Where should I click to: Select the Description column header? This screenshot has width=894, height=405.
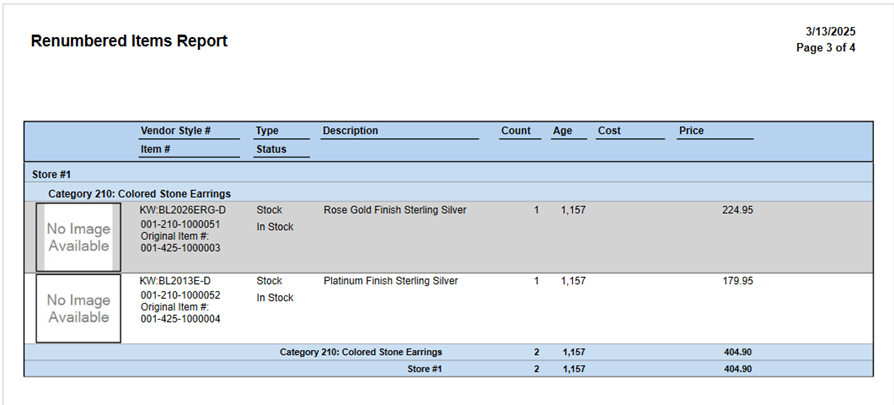pos(350,131)
